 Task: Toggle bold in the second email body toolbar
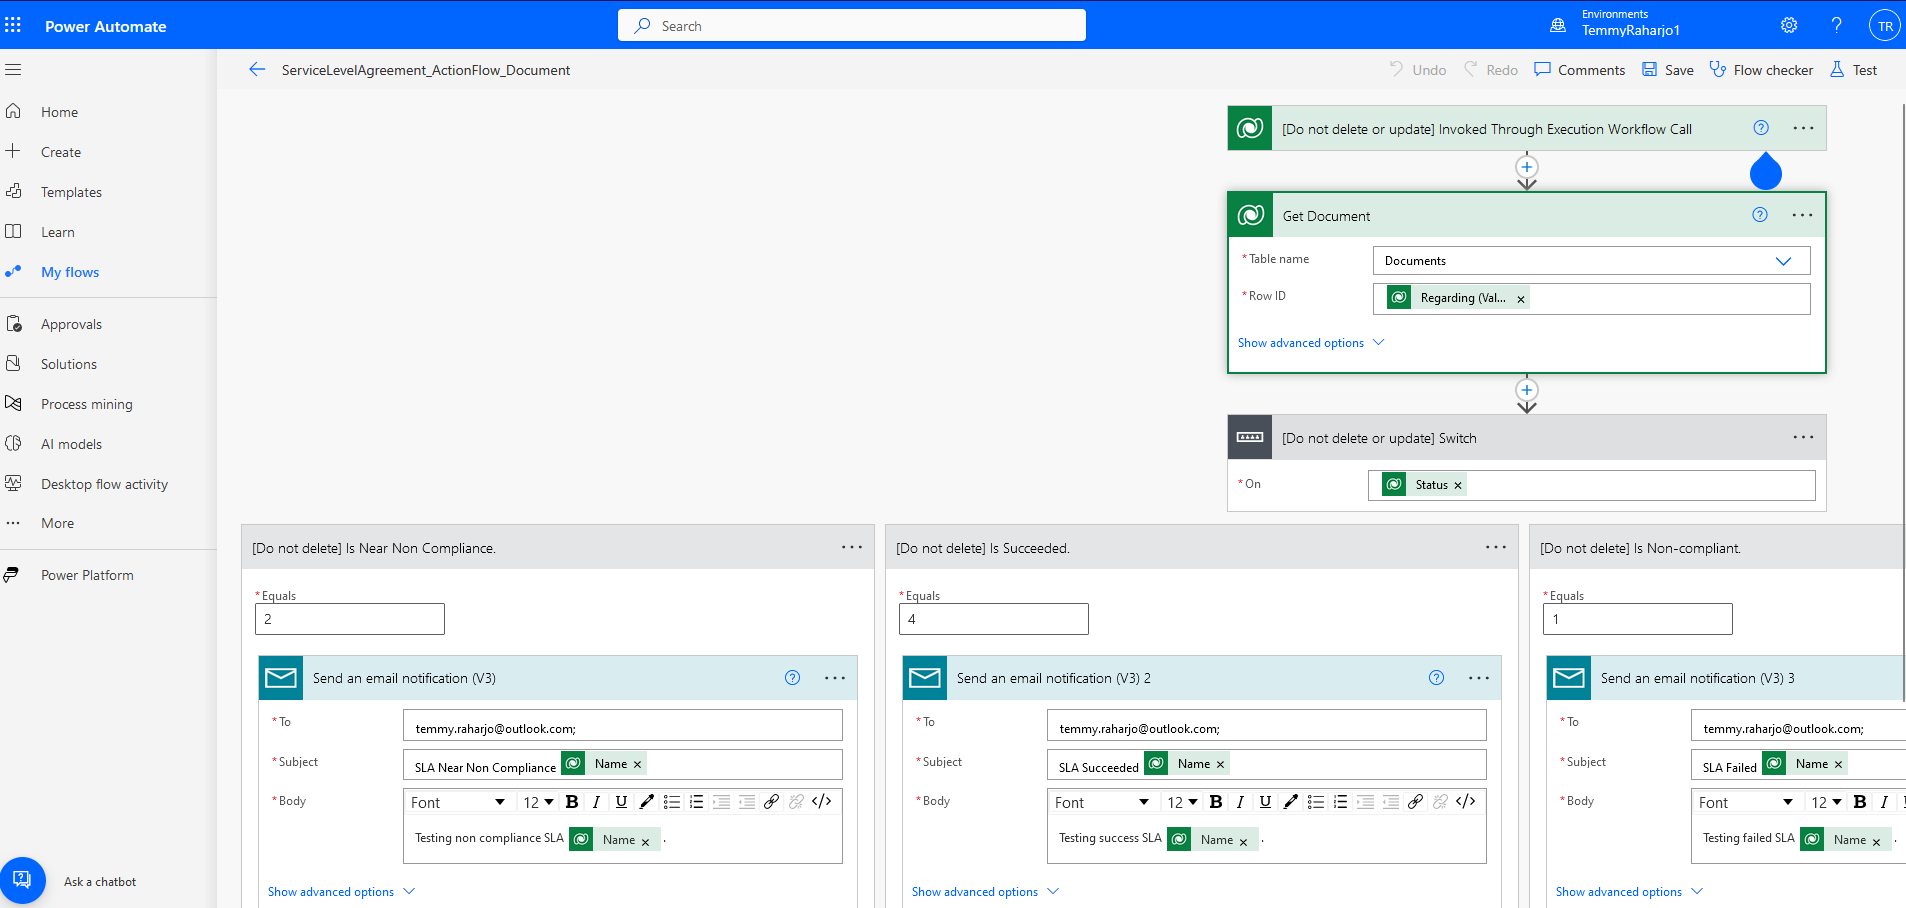click(x=1216, y=802)
